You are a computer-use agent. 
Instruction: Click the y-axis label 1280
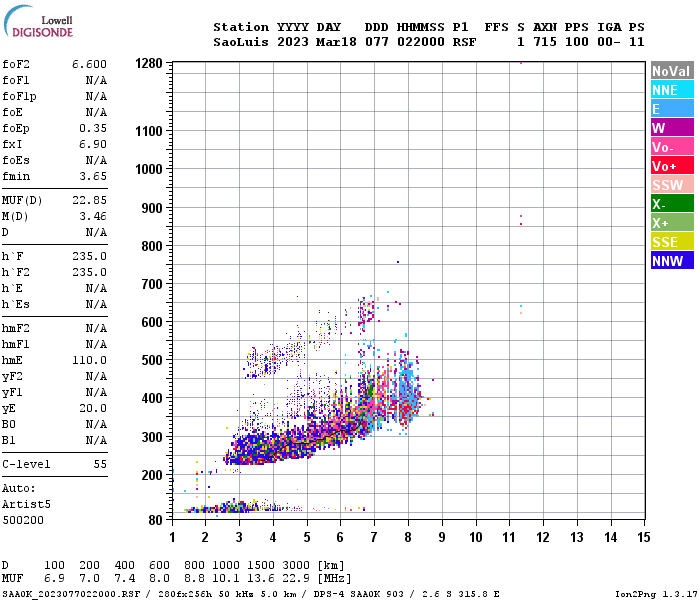(x=149, y=63)
